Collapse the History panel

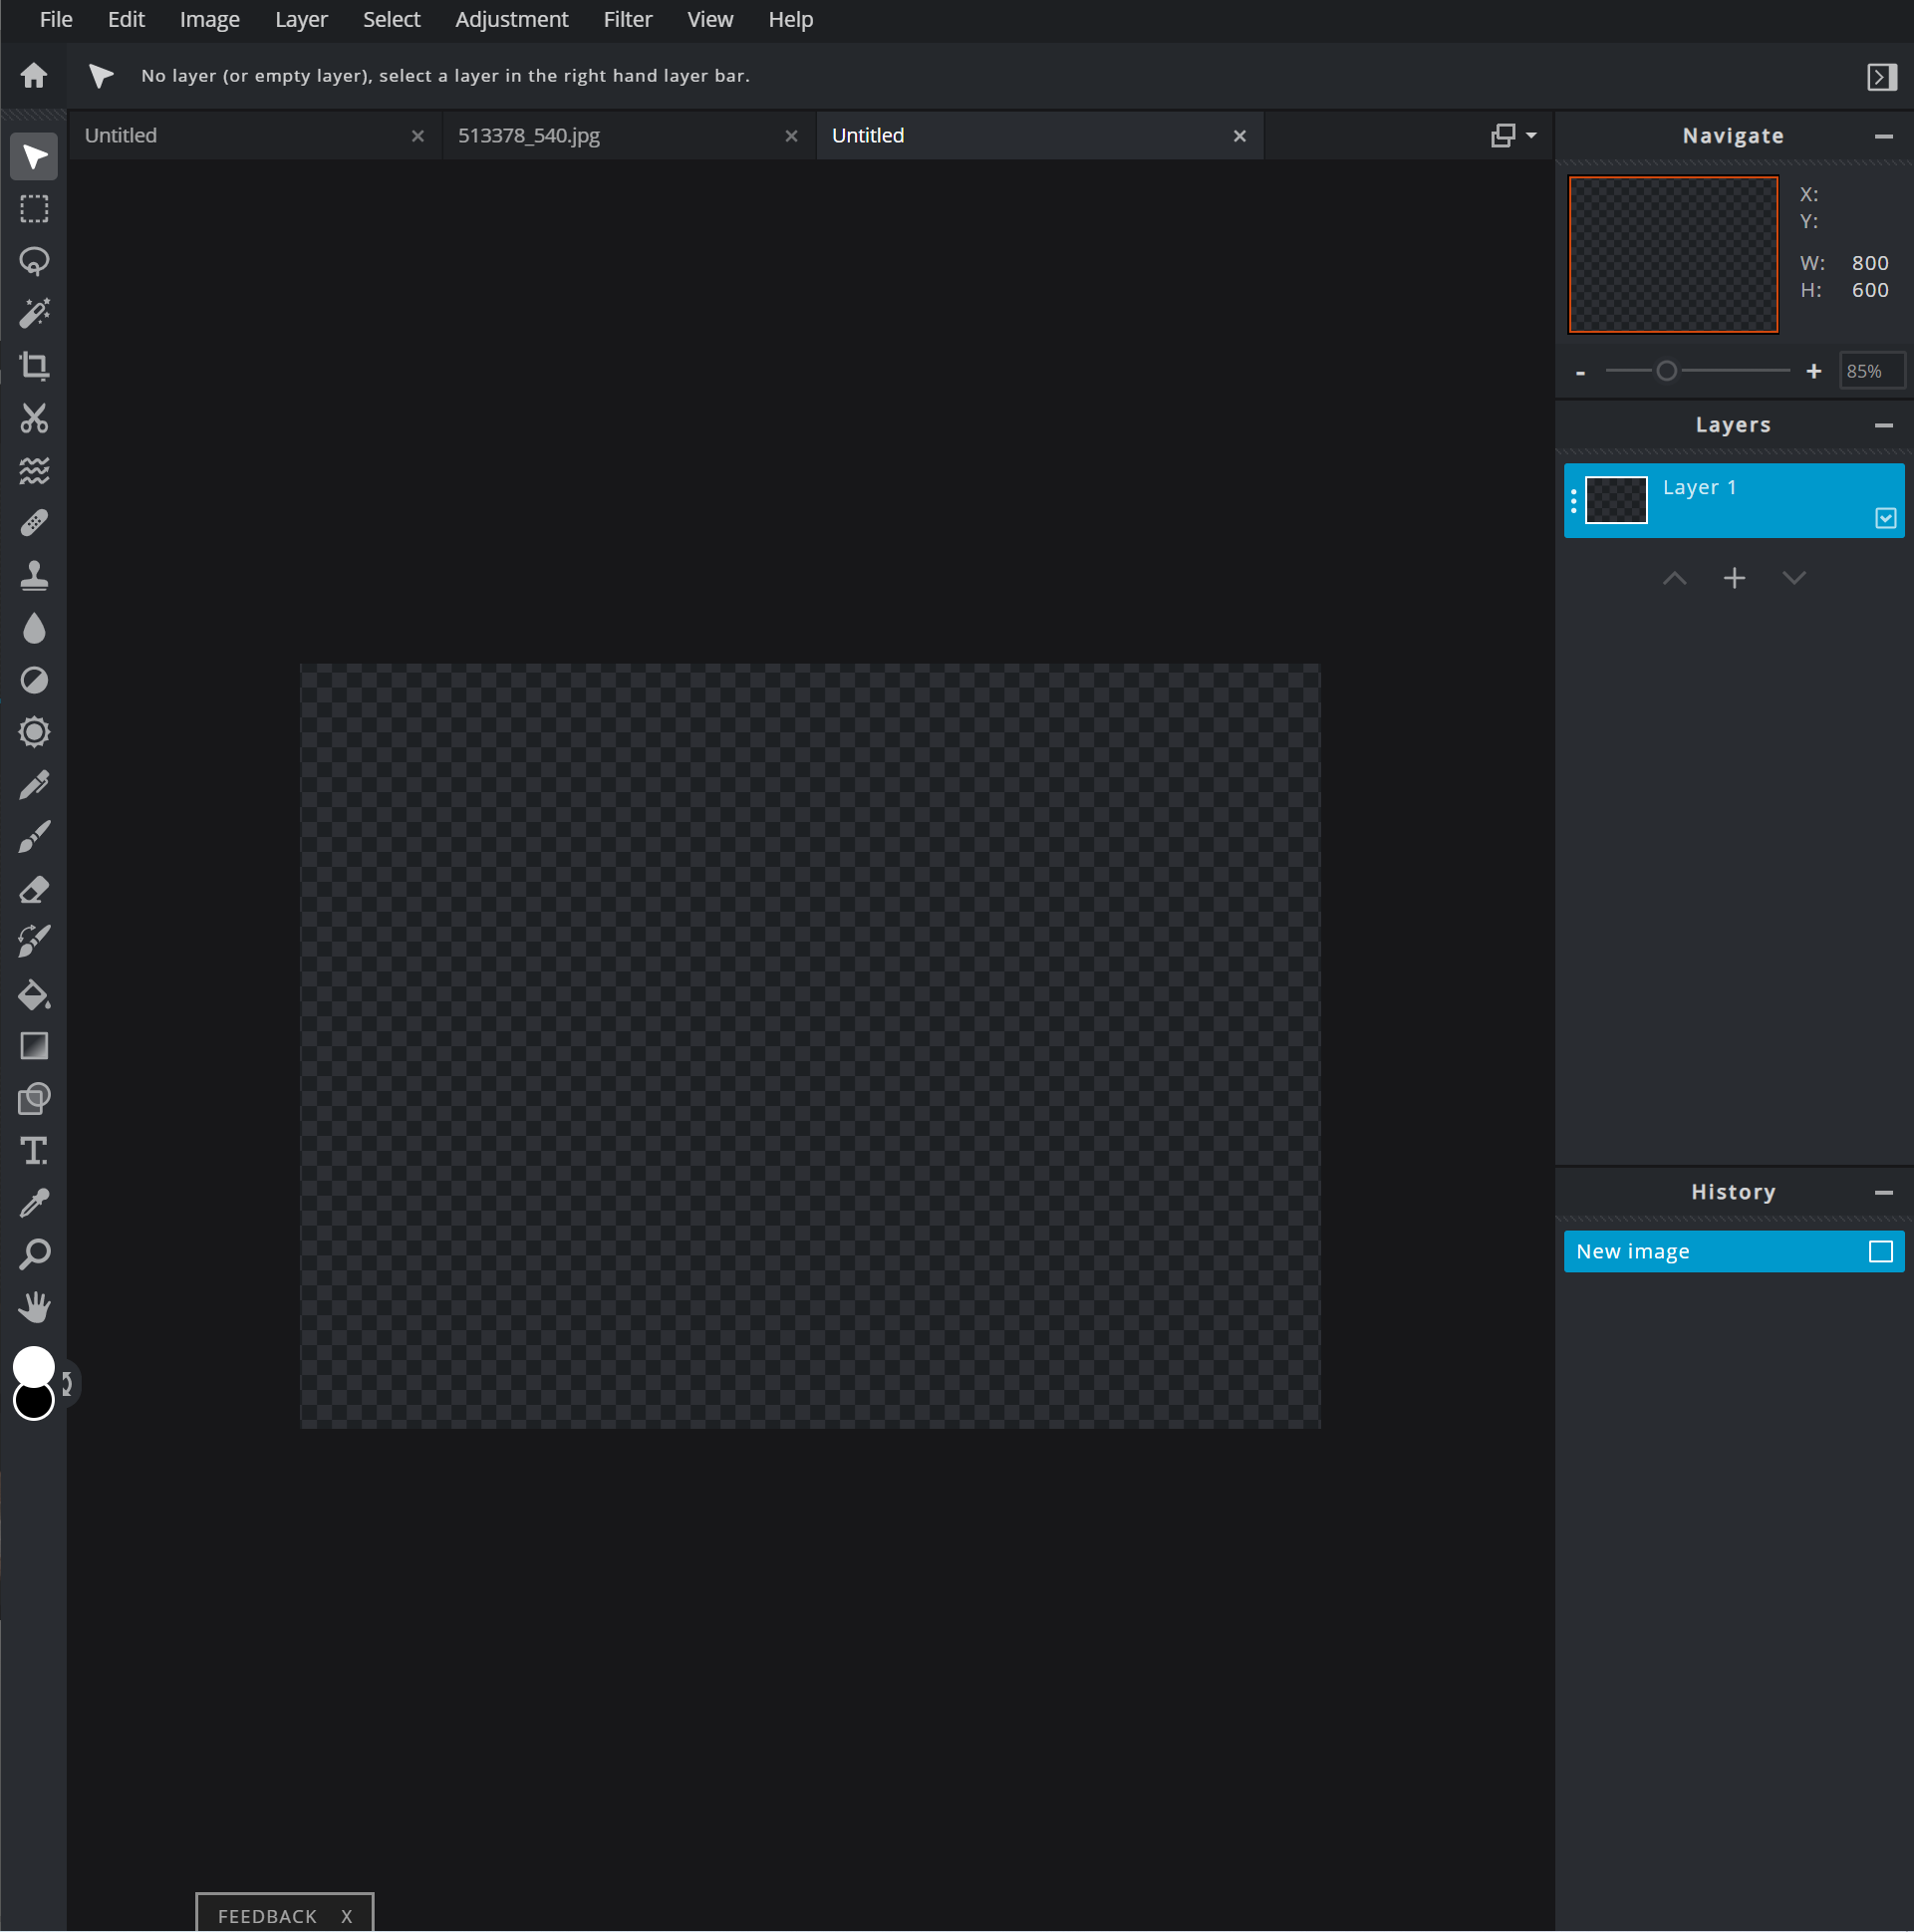(x=1883, y=1192)
